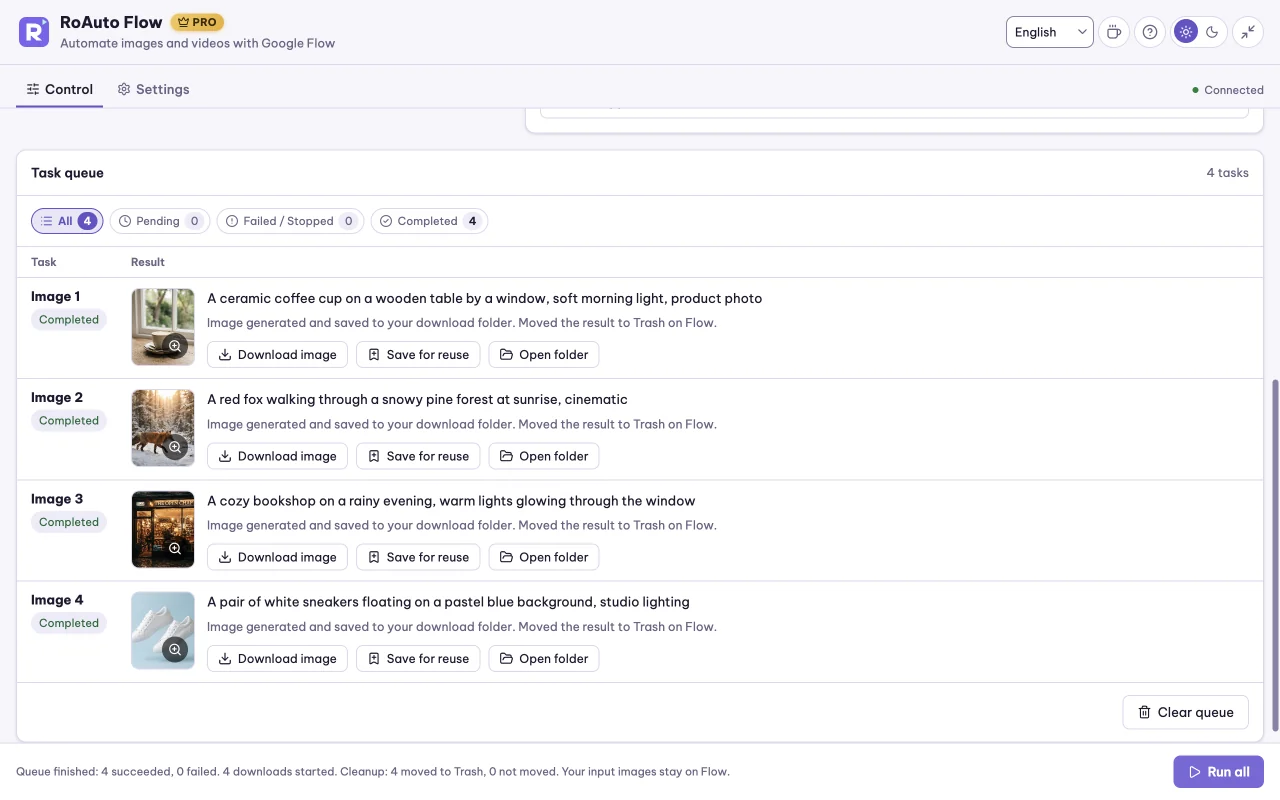
Task: Switch to light theme sun icon
Action: pos(1186,32)
